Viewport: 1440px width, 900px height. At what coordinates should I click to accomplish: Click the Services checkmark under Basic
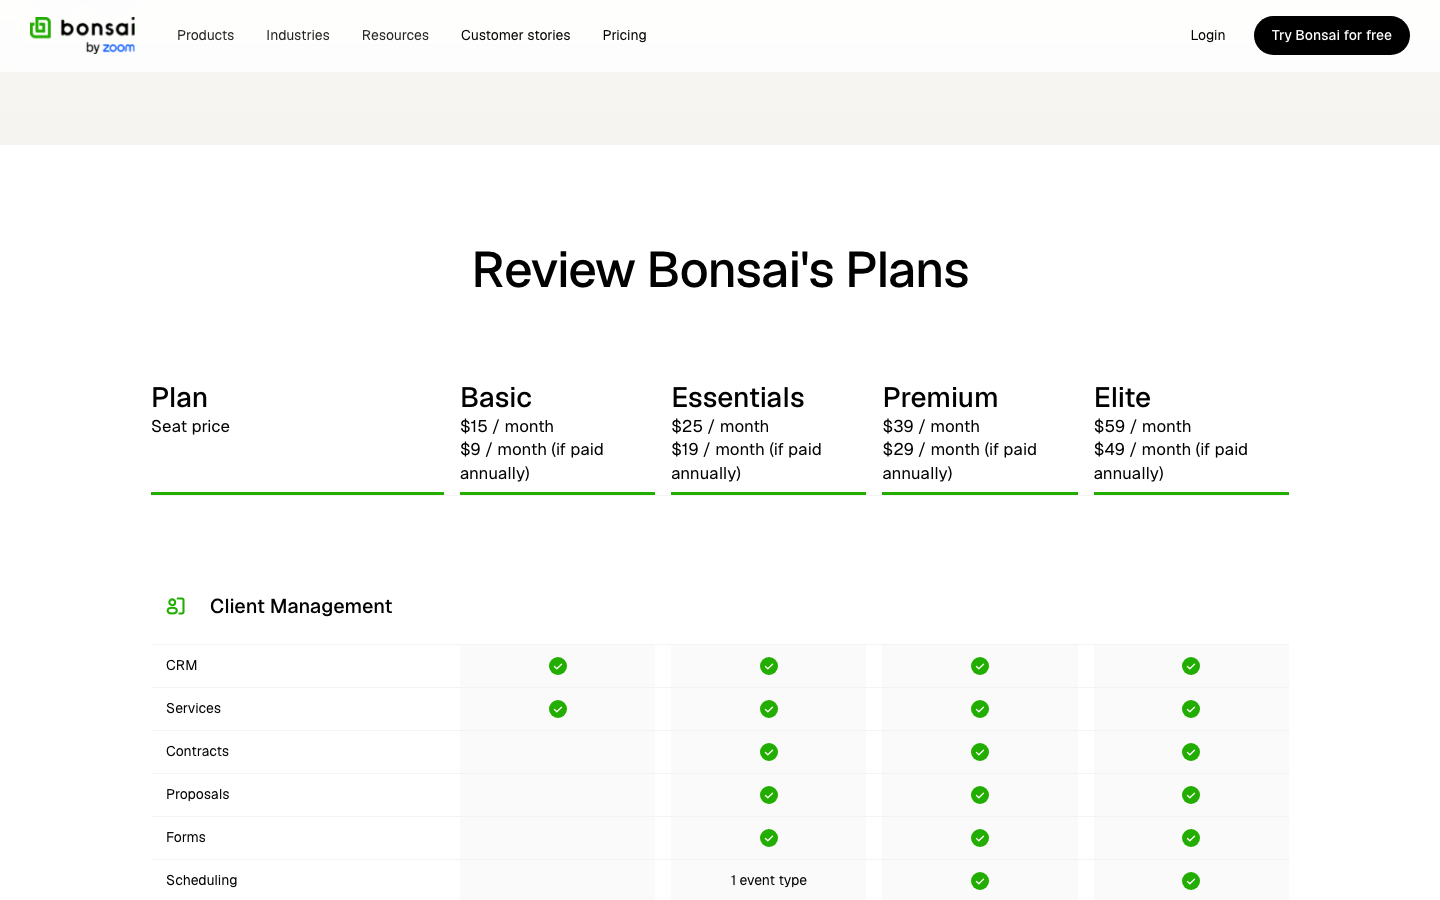pos(558,709)
